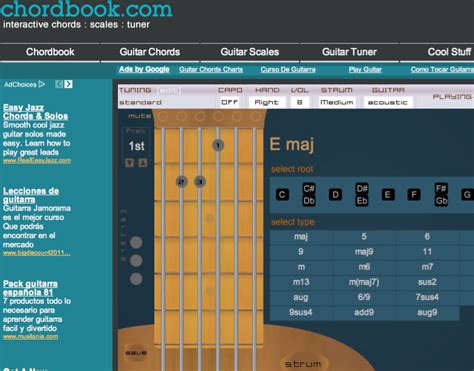The image size is (474, 371).
Task: Select root note Db
Action: tap(309, 201)
